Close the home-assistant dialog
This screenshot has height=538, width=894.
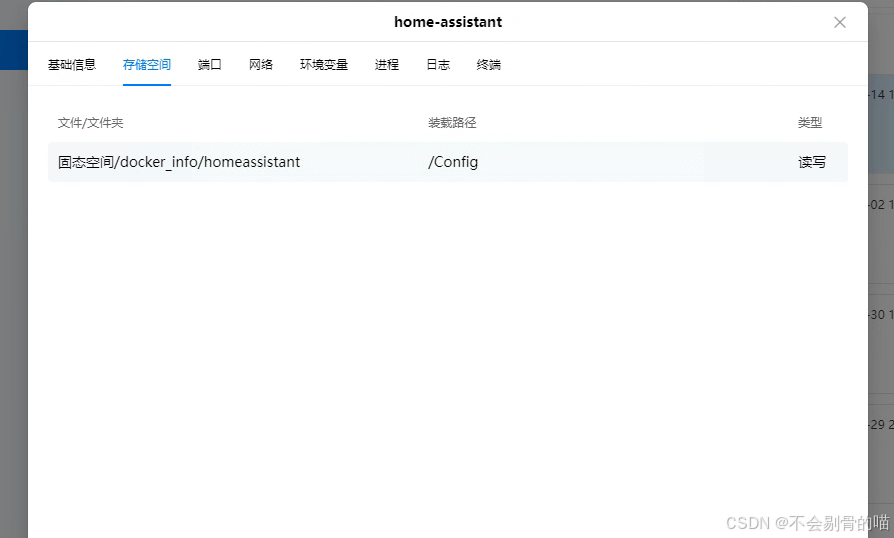coord(839,22)
